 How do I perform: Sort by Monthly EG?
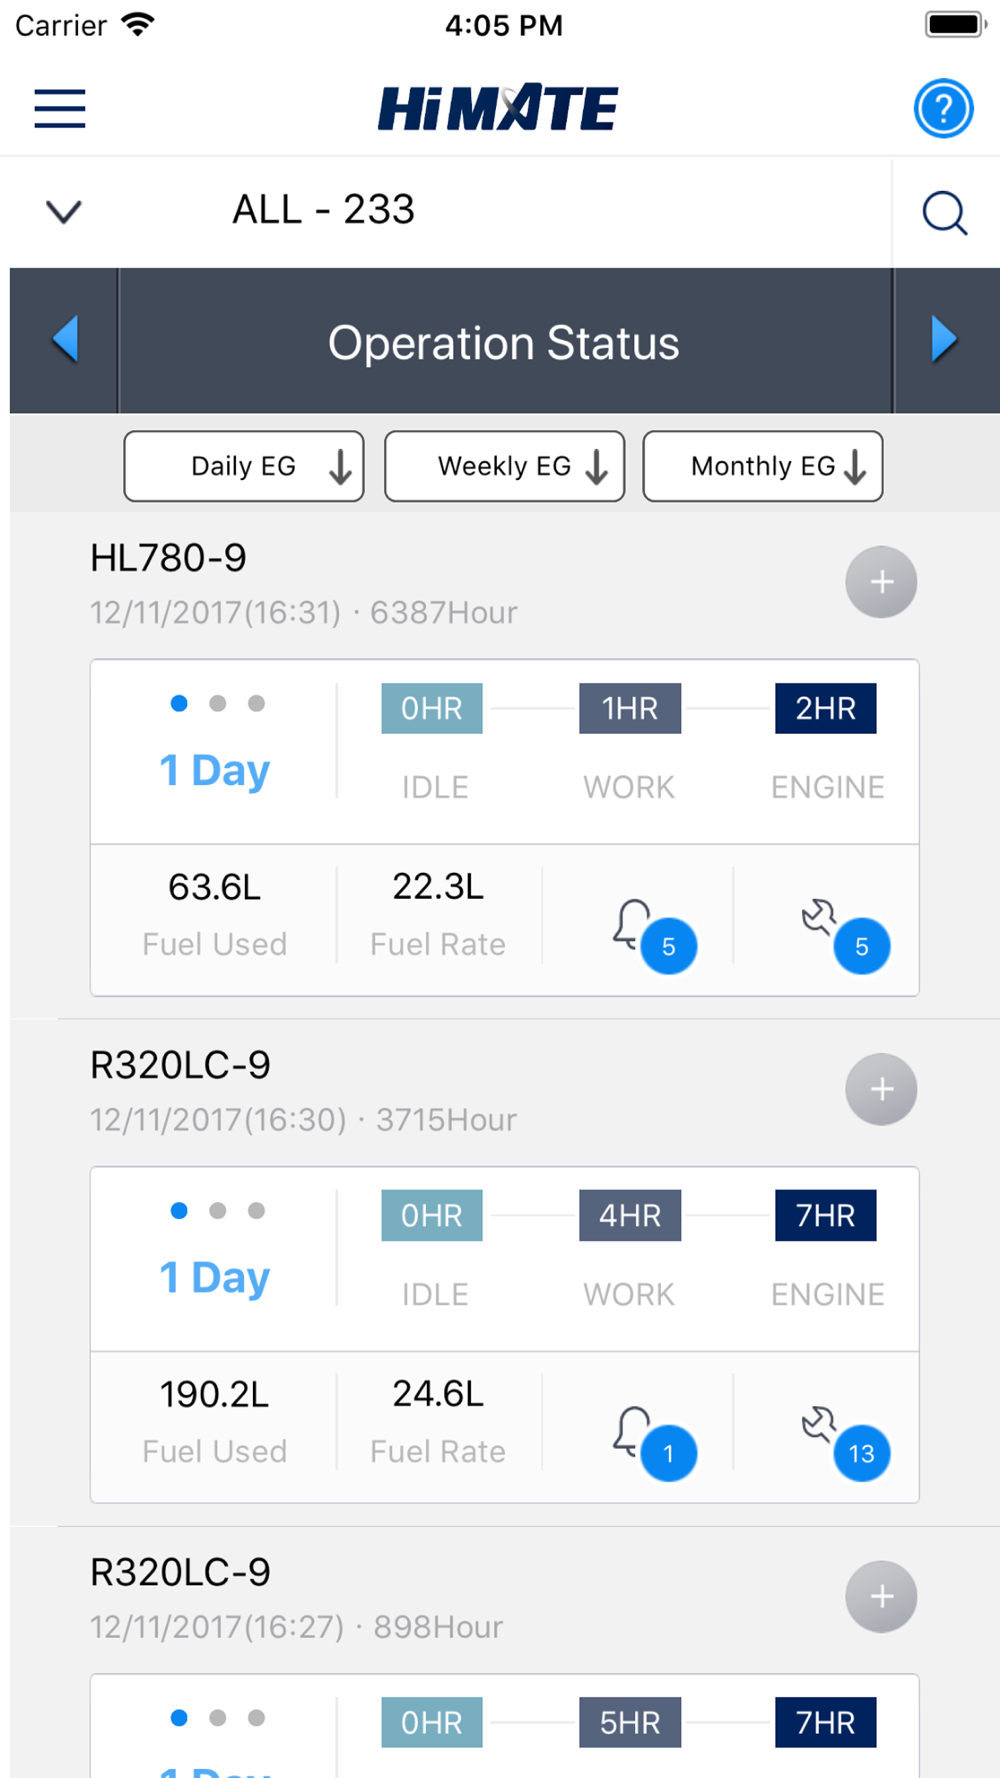[x=763, y=466]
